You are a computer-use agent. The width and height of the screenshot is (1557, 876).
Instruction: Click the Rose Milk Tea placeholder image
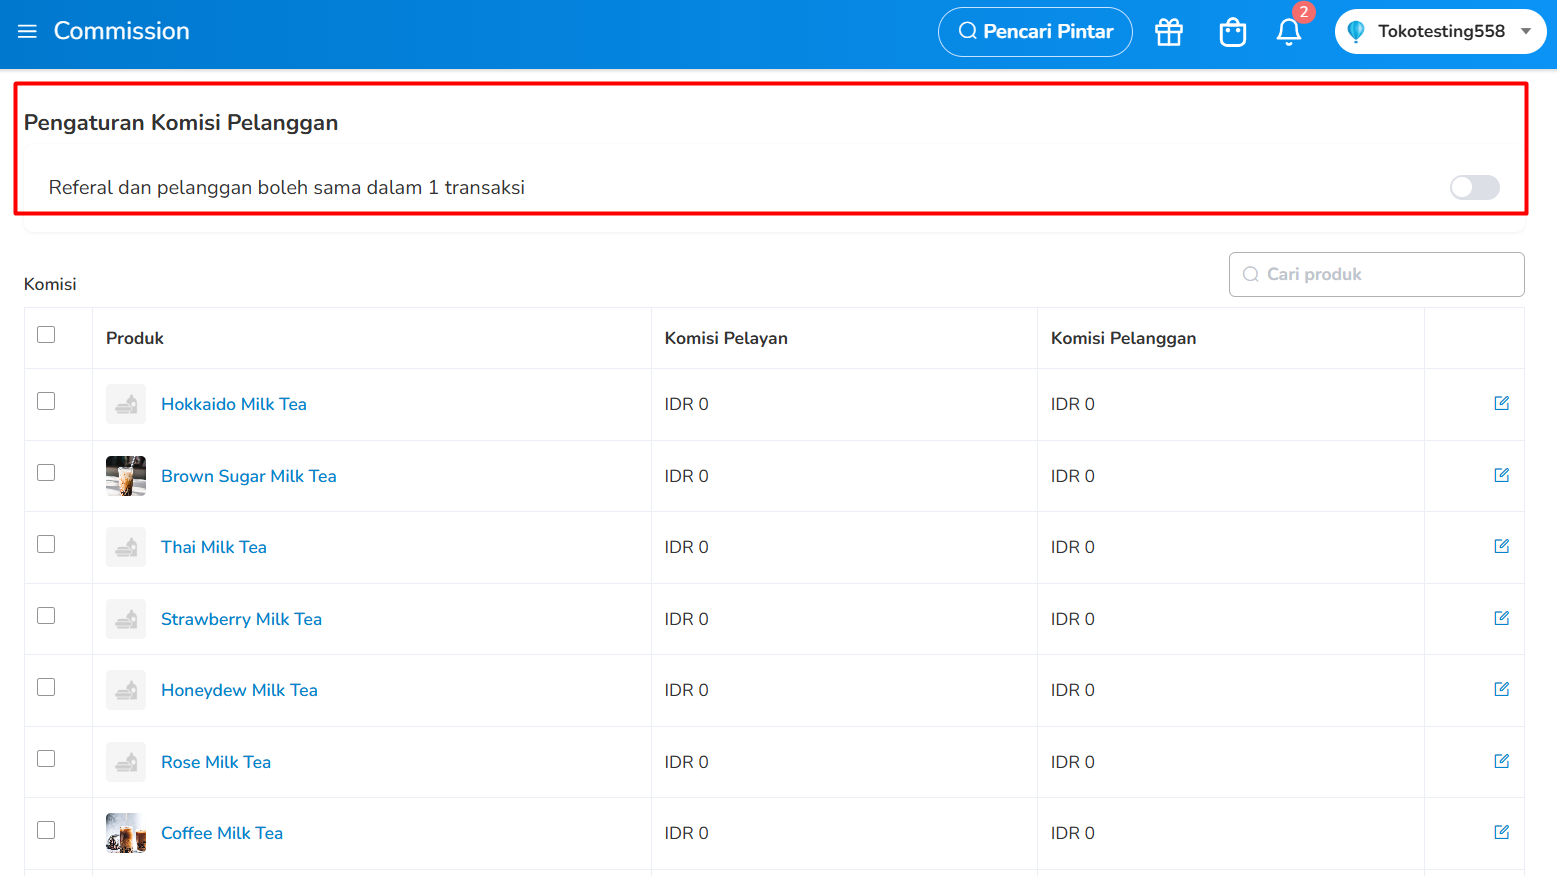(x=126, y=762)
